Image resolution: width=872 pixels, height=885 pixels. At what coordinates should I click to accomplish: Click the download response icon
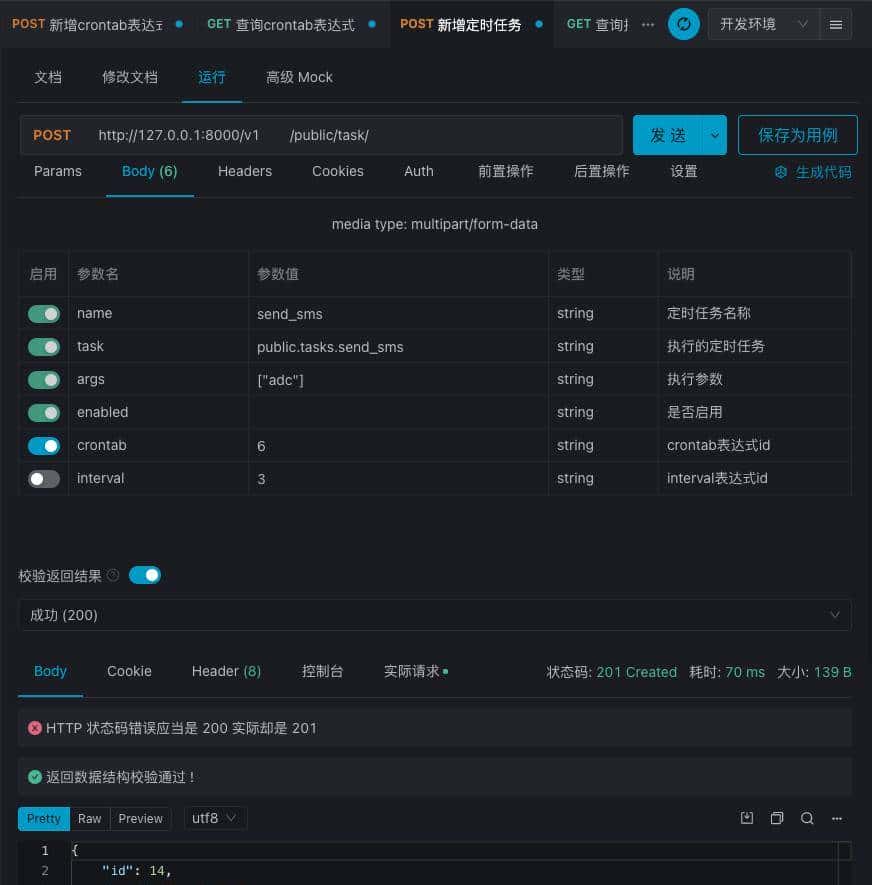pos(746,818)
